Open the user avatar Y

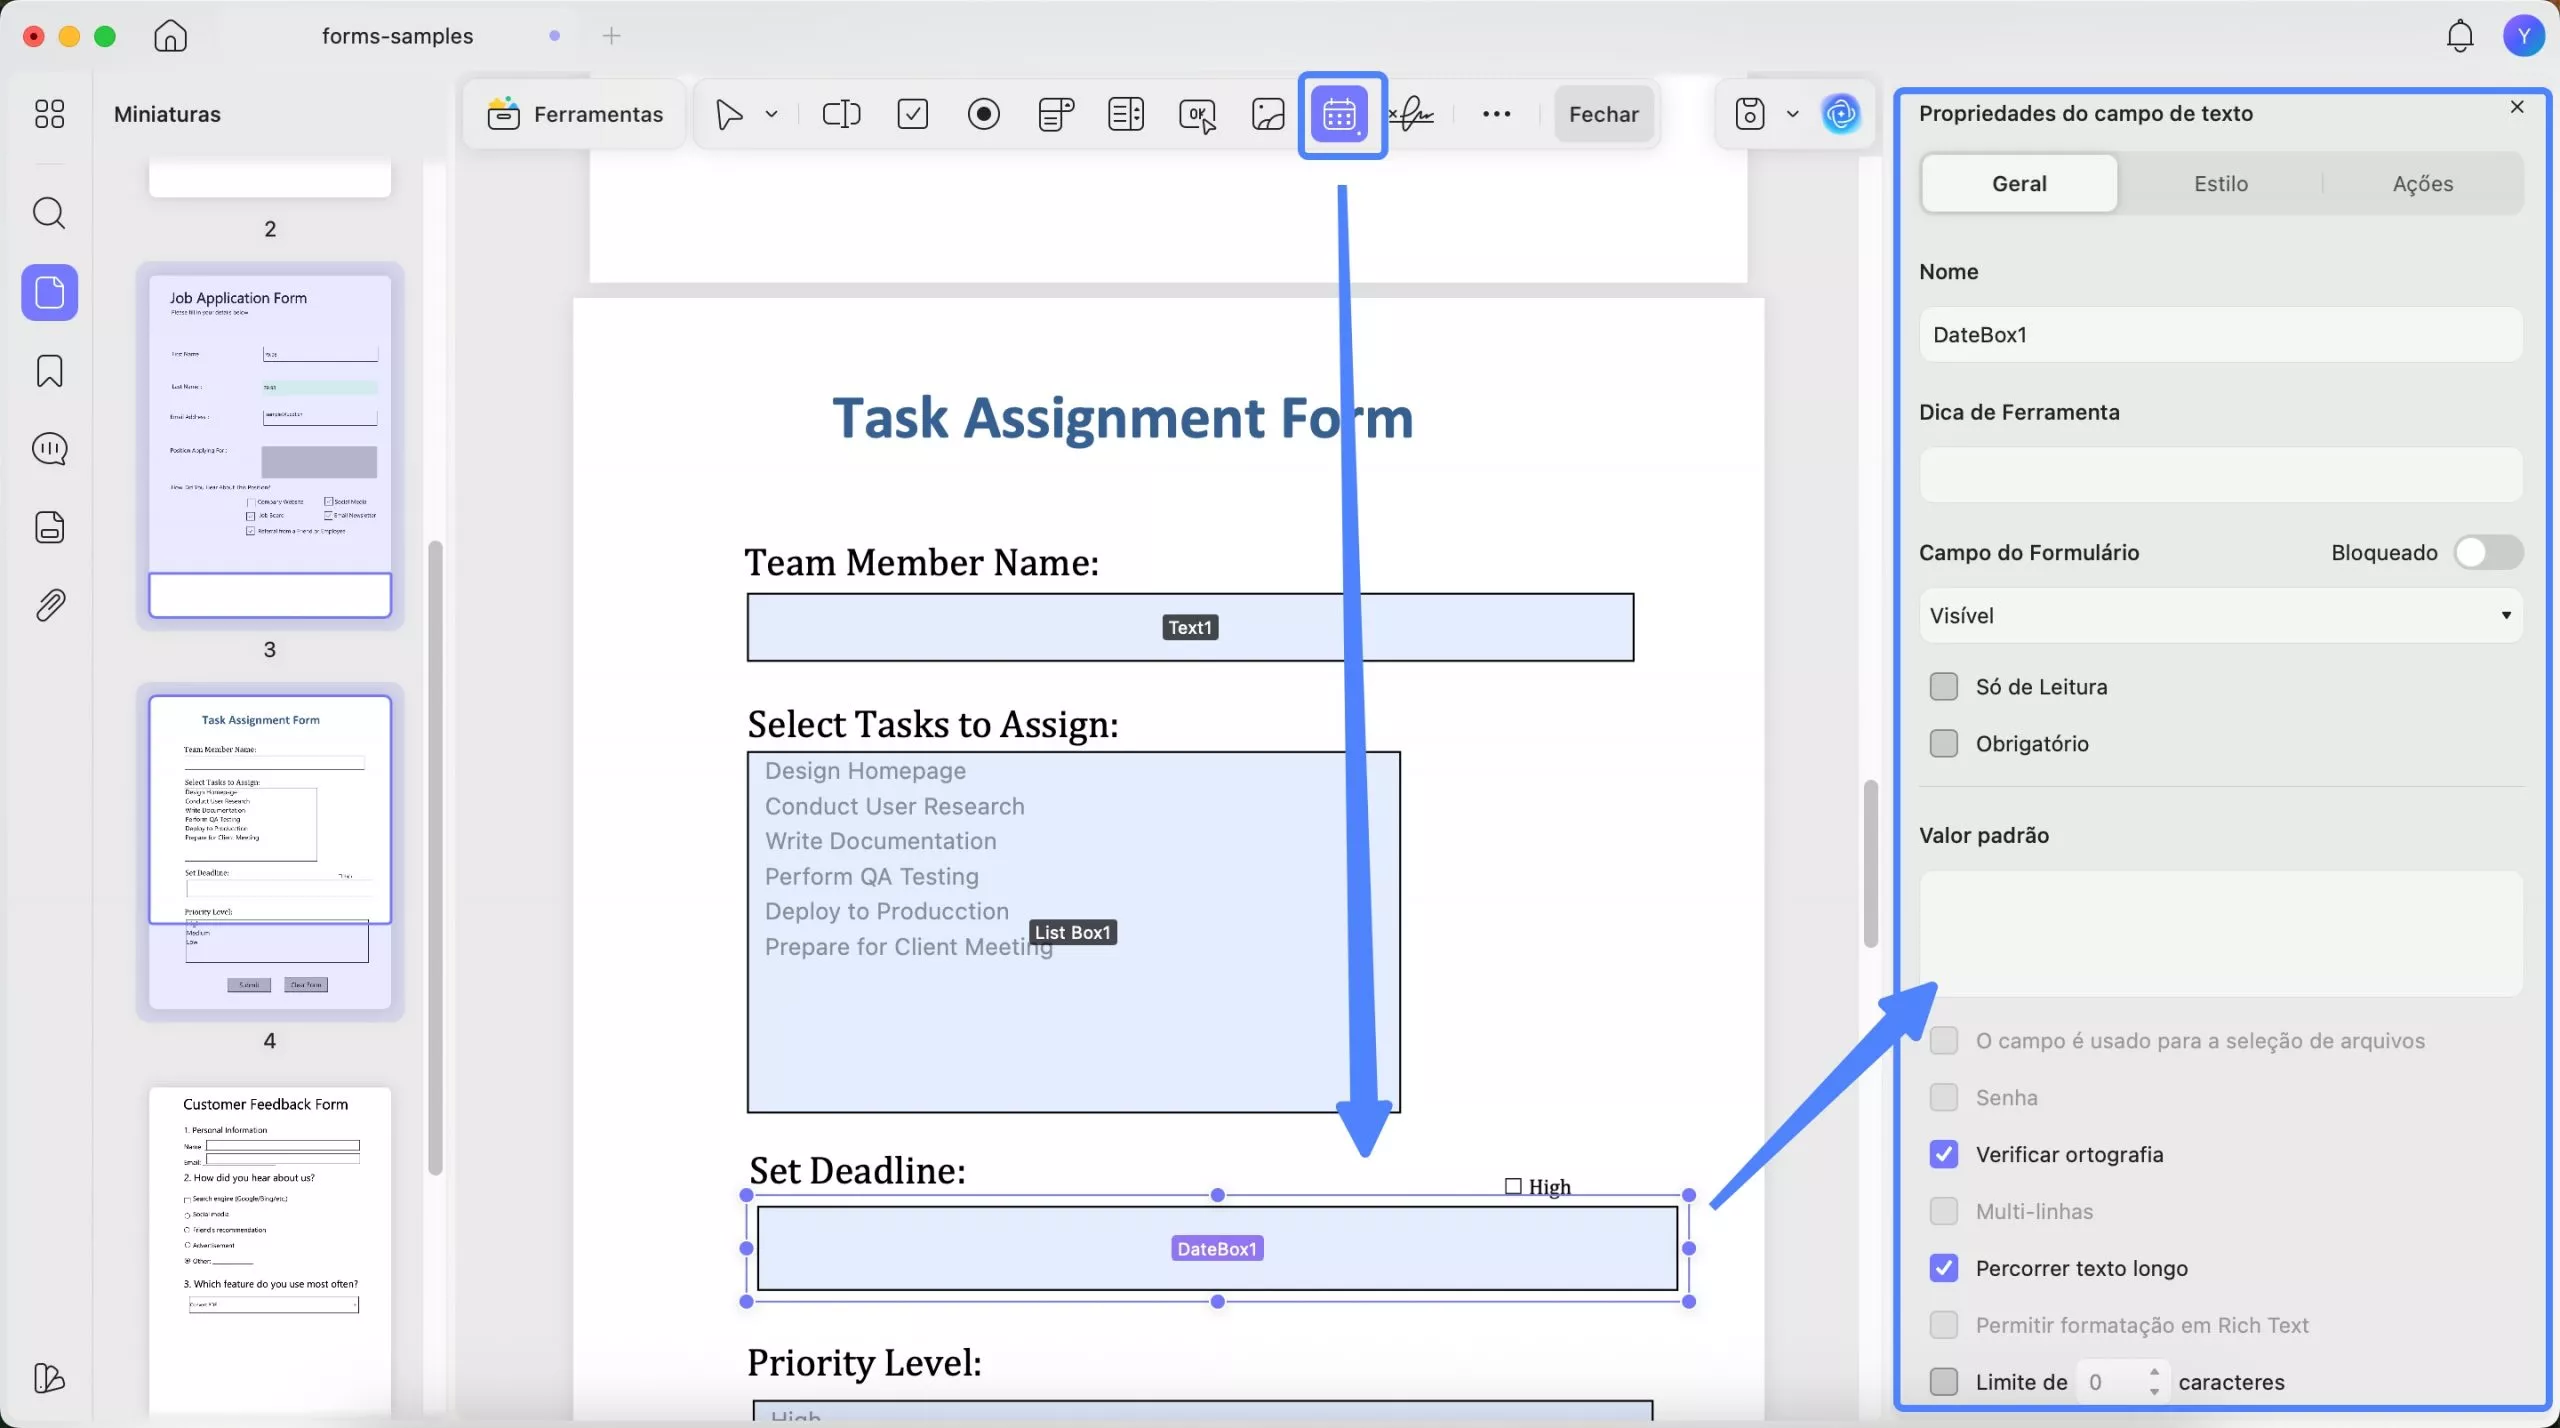click(2524, 36)
